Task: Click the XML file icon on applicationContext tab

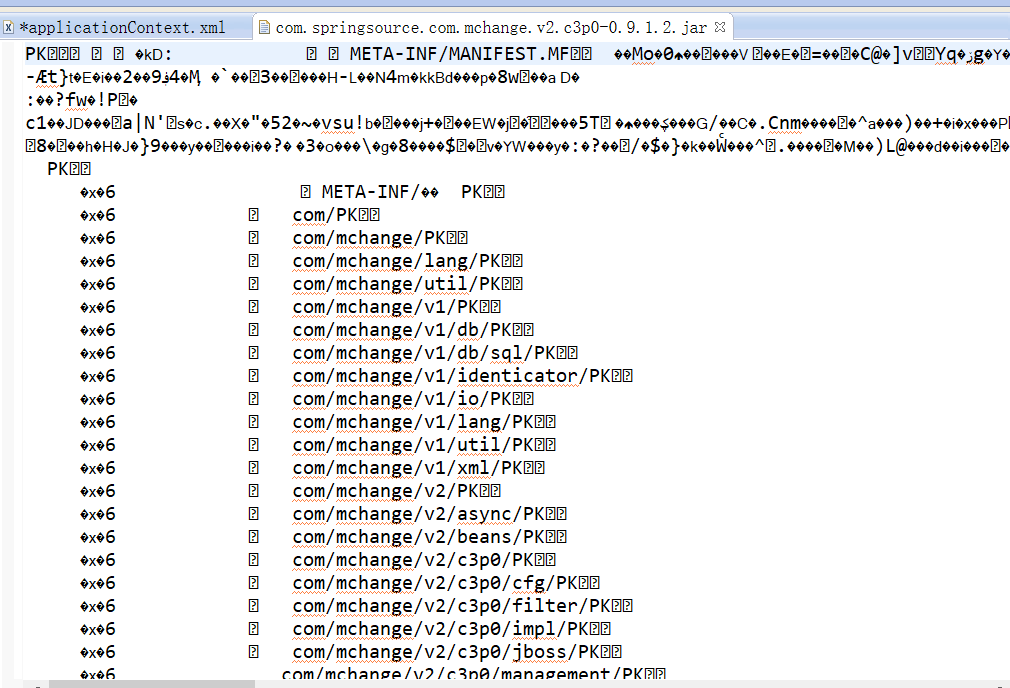Action: [8, 27]
